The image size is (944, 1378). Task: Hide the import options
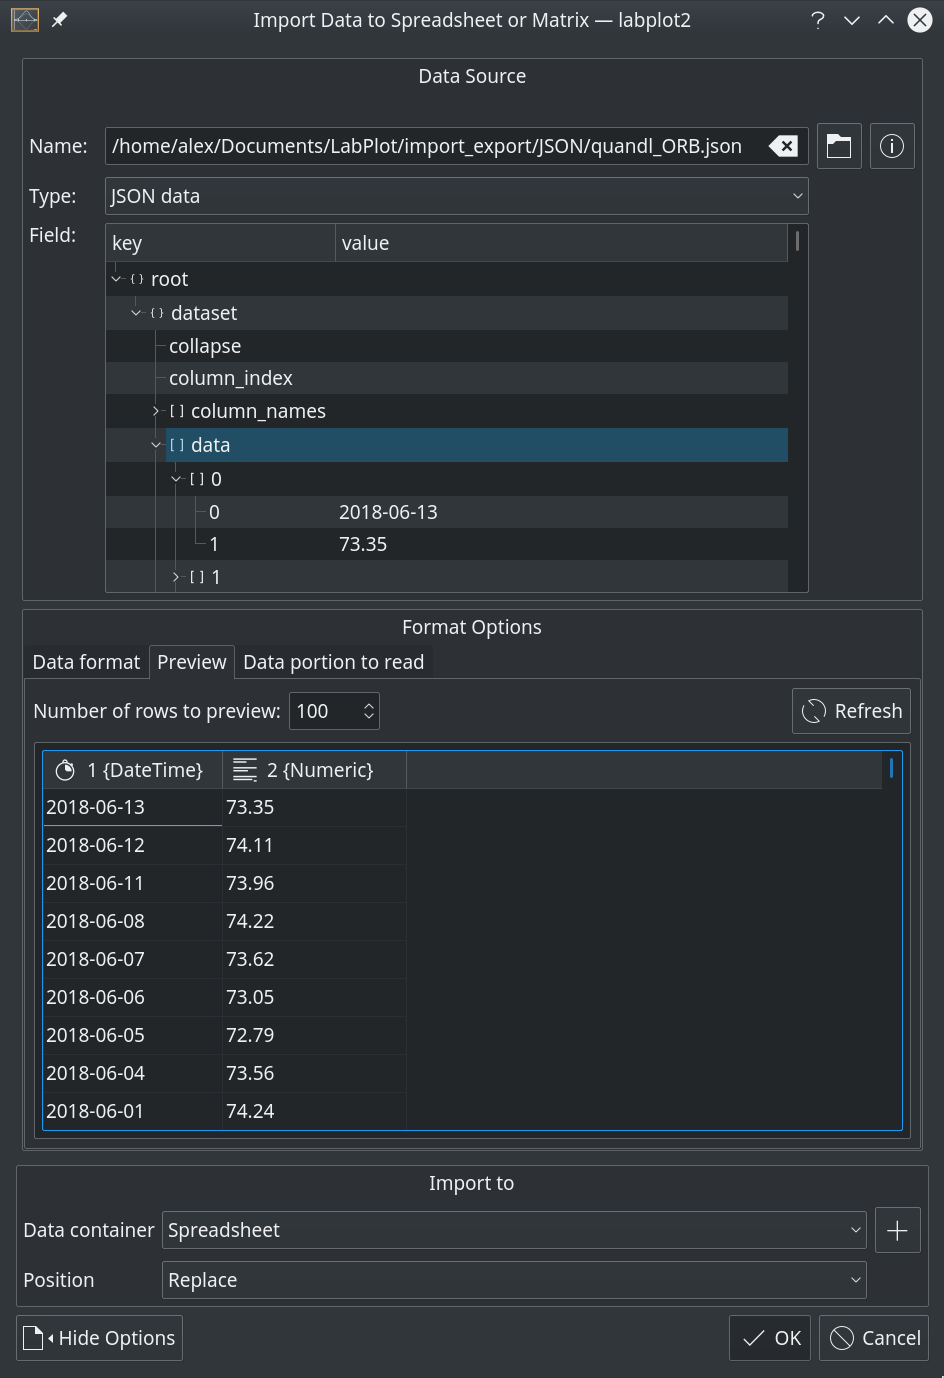click(x=98, y=1337)
